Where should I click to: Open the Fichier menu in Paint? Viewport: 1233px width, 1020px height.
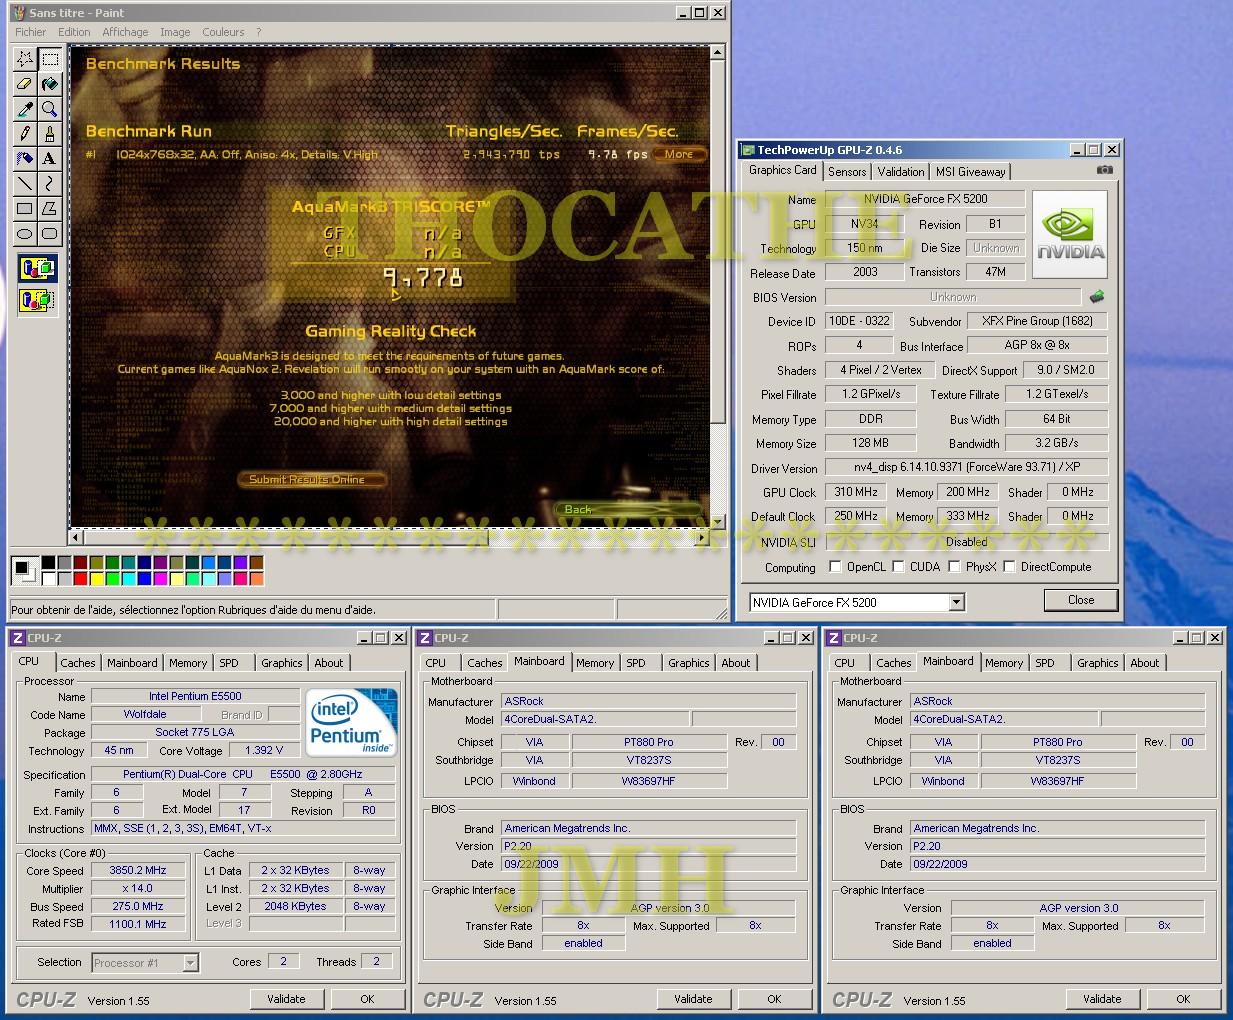click(31, 32)
